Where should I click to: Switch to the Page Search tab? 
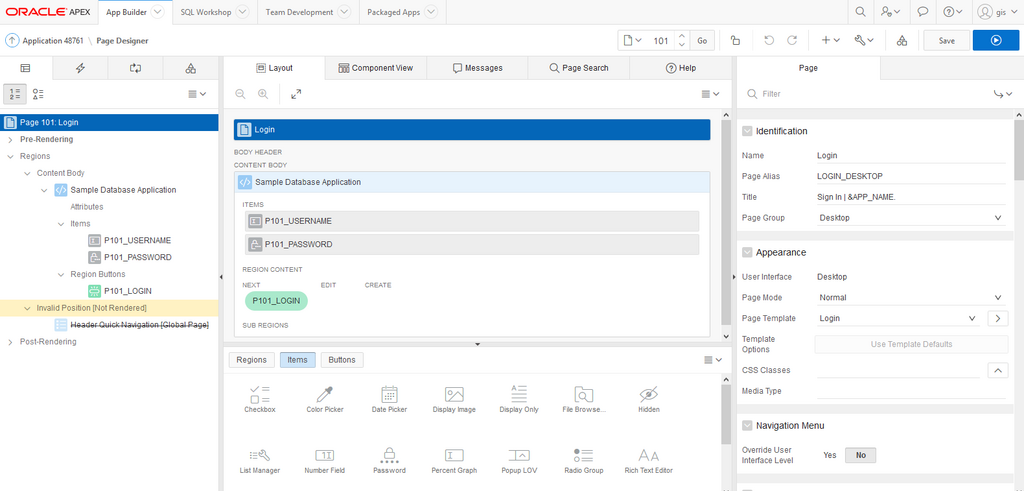pos(579,68)
